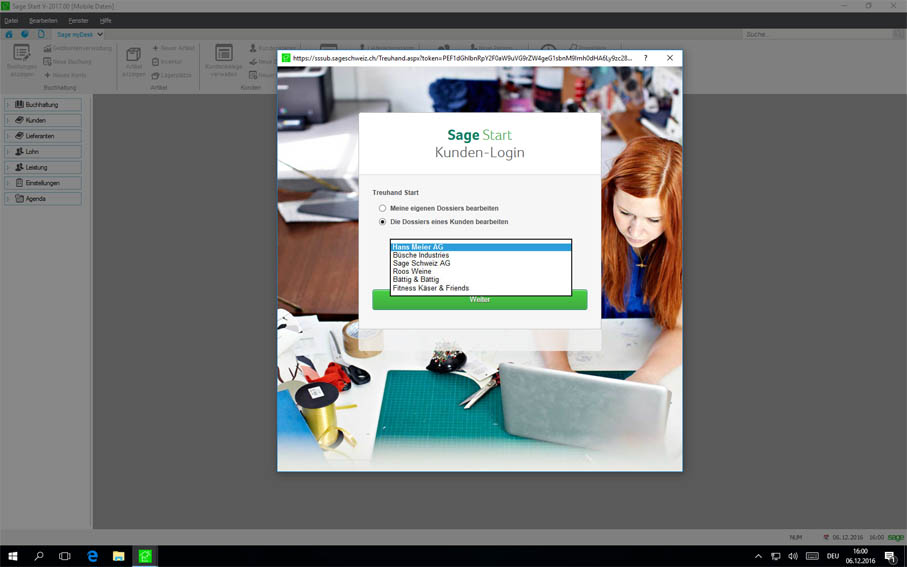Expand the Agenda sidebar section

(43, 198)
